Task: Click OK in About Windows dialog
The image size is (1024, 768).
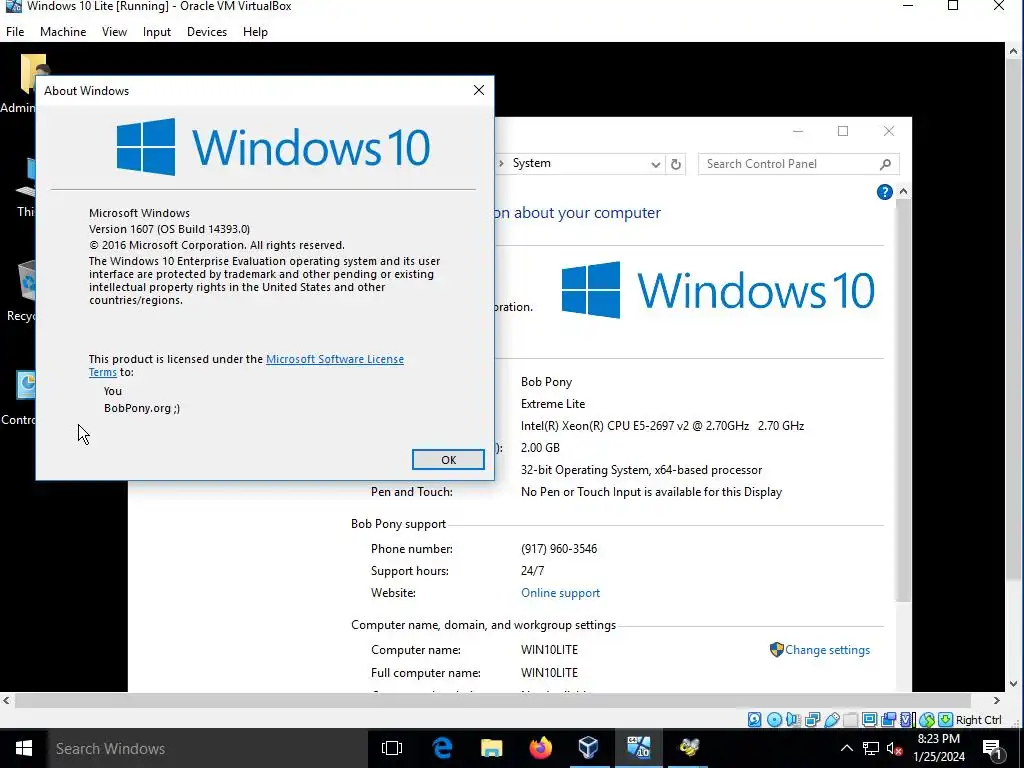Action: pyautogui.click(x=448, y=460)
